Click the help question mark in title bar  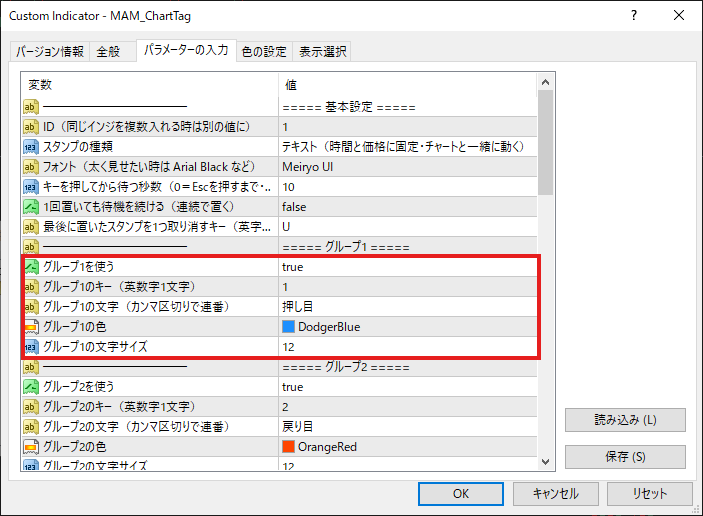[634, 15]
